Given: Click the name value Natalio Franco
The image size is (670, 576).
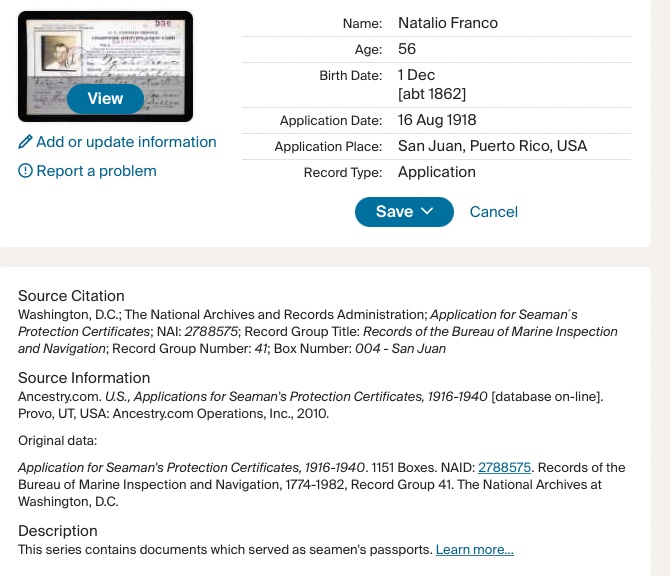Looking at the screenshot, I should click(448, 23).
